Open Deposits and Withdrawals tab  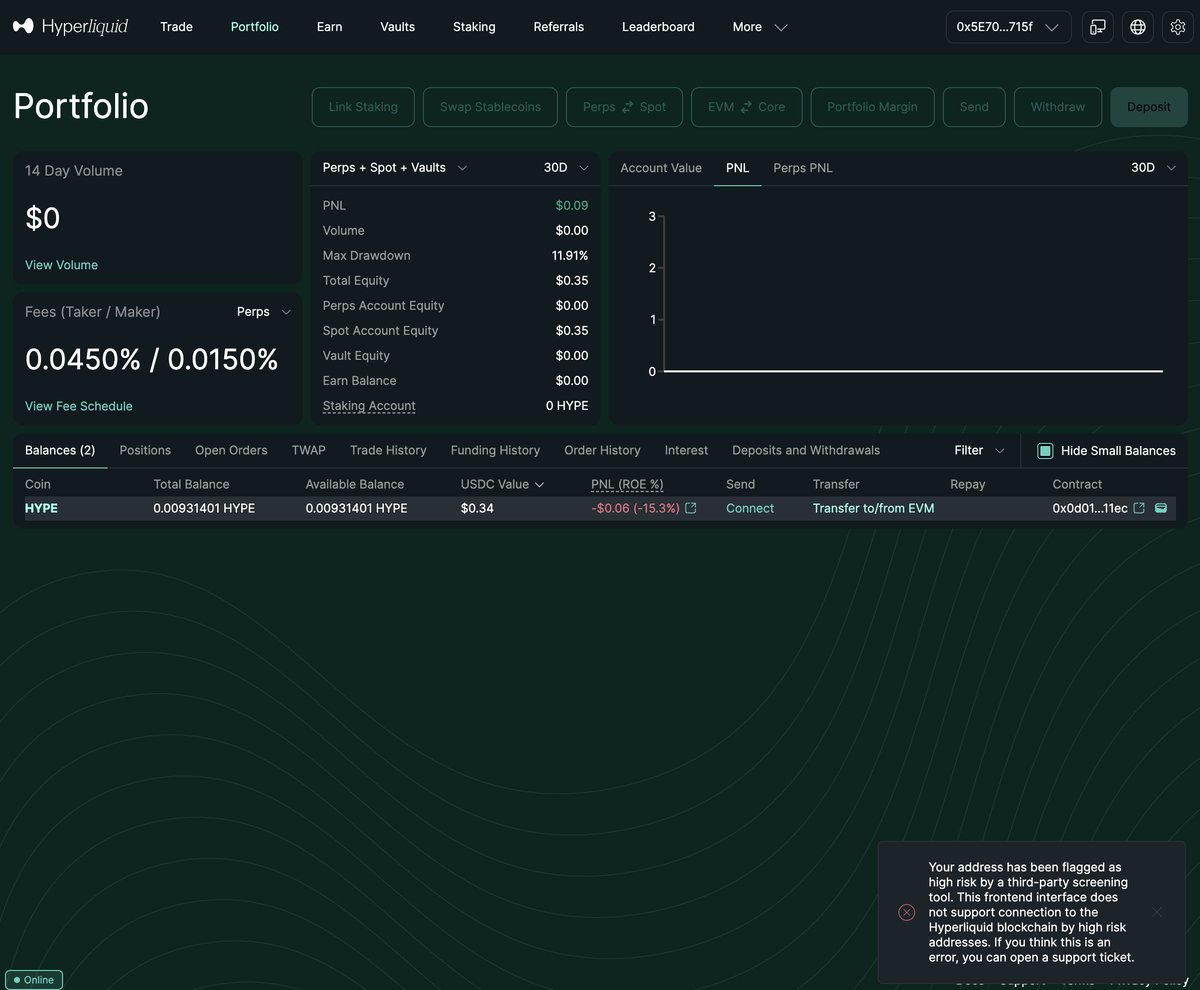(x=806, y=451)
